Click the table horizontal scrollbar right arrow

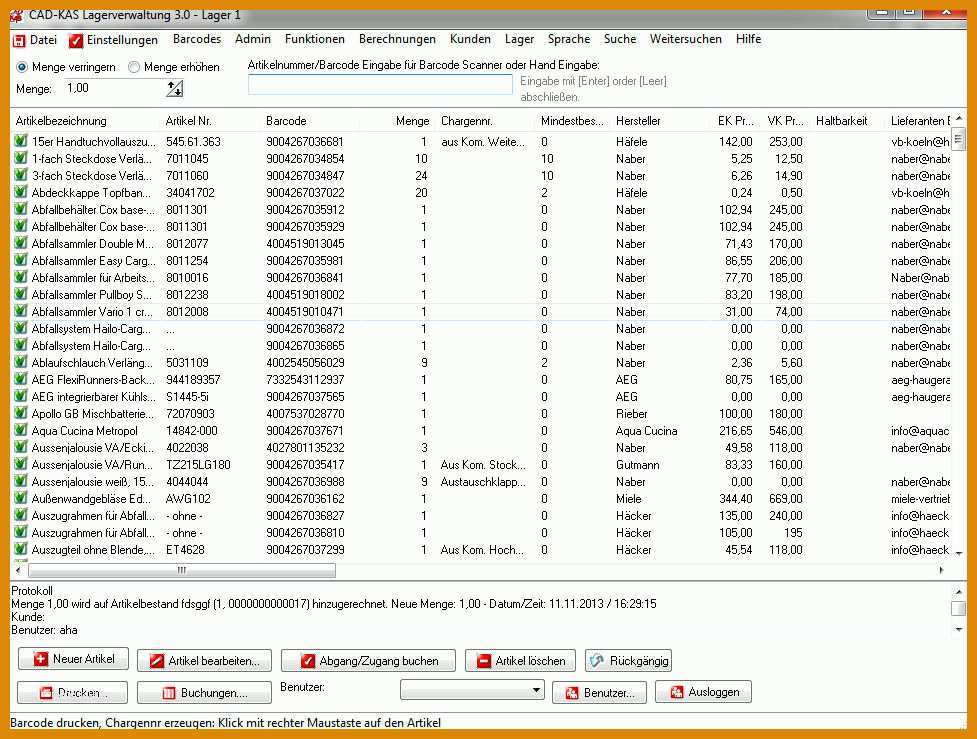[x=941, y=570]
